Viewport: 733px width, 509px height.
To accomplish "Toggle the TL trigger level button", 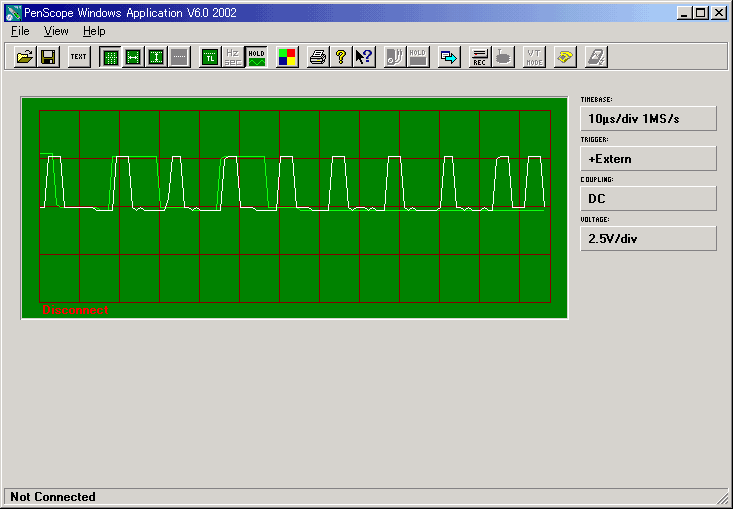I will pos(209,57).
